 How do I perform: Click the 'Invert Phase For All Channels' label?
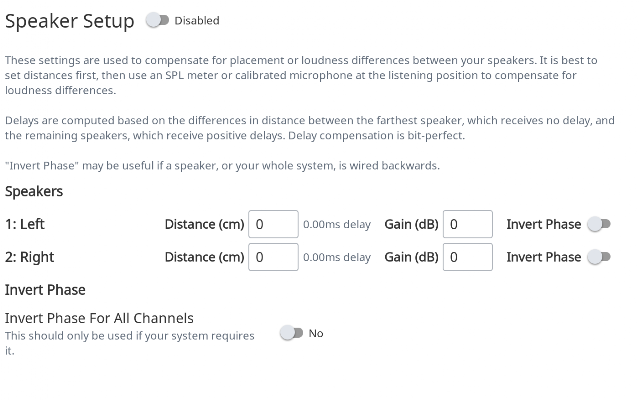(x=99, y=318)
